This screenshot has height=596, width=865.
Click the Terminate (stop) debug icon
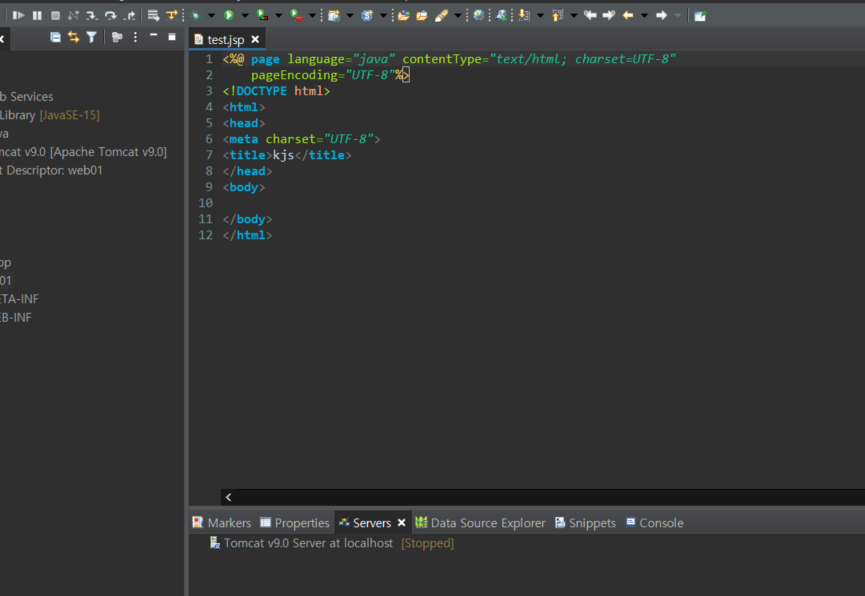point(55,15)
